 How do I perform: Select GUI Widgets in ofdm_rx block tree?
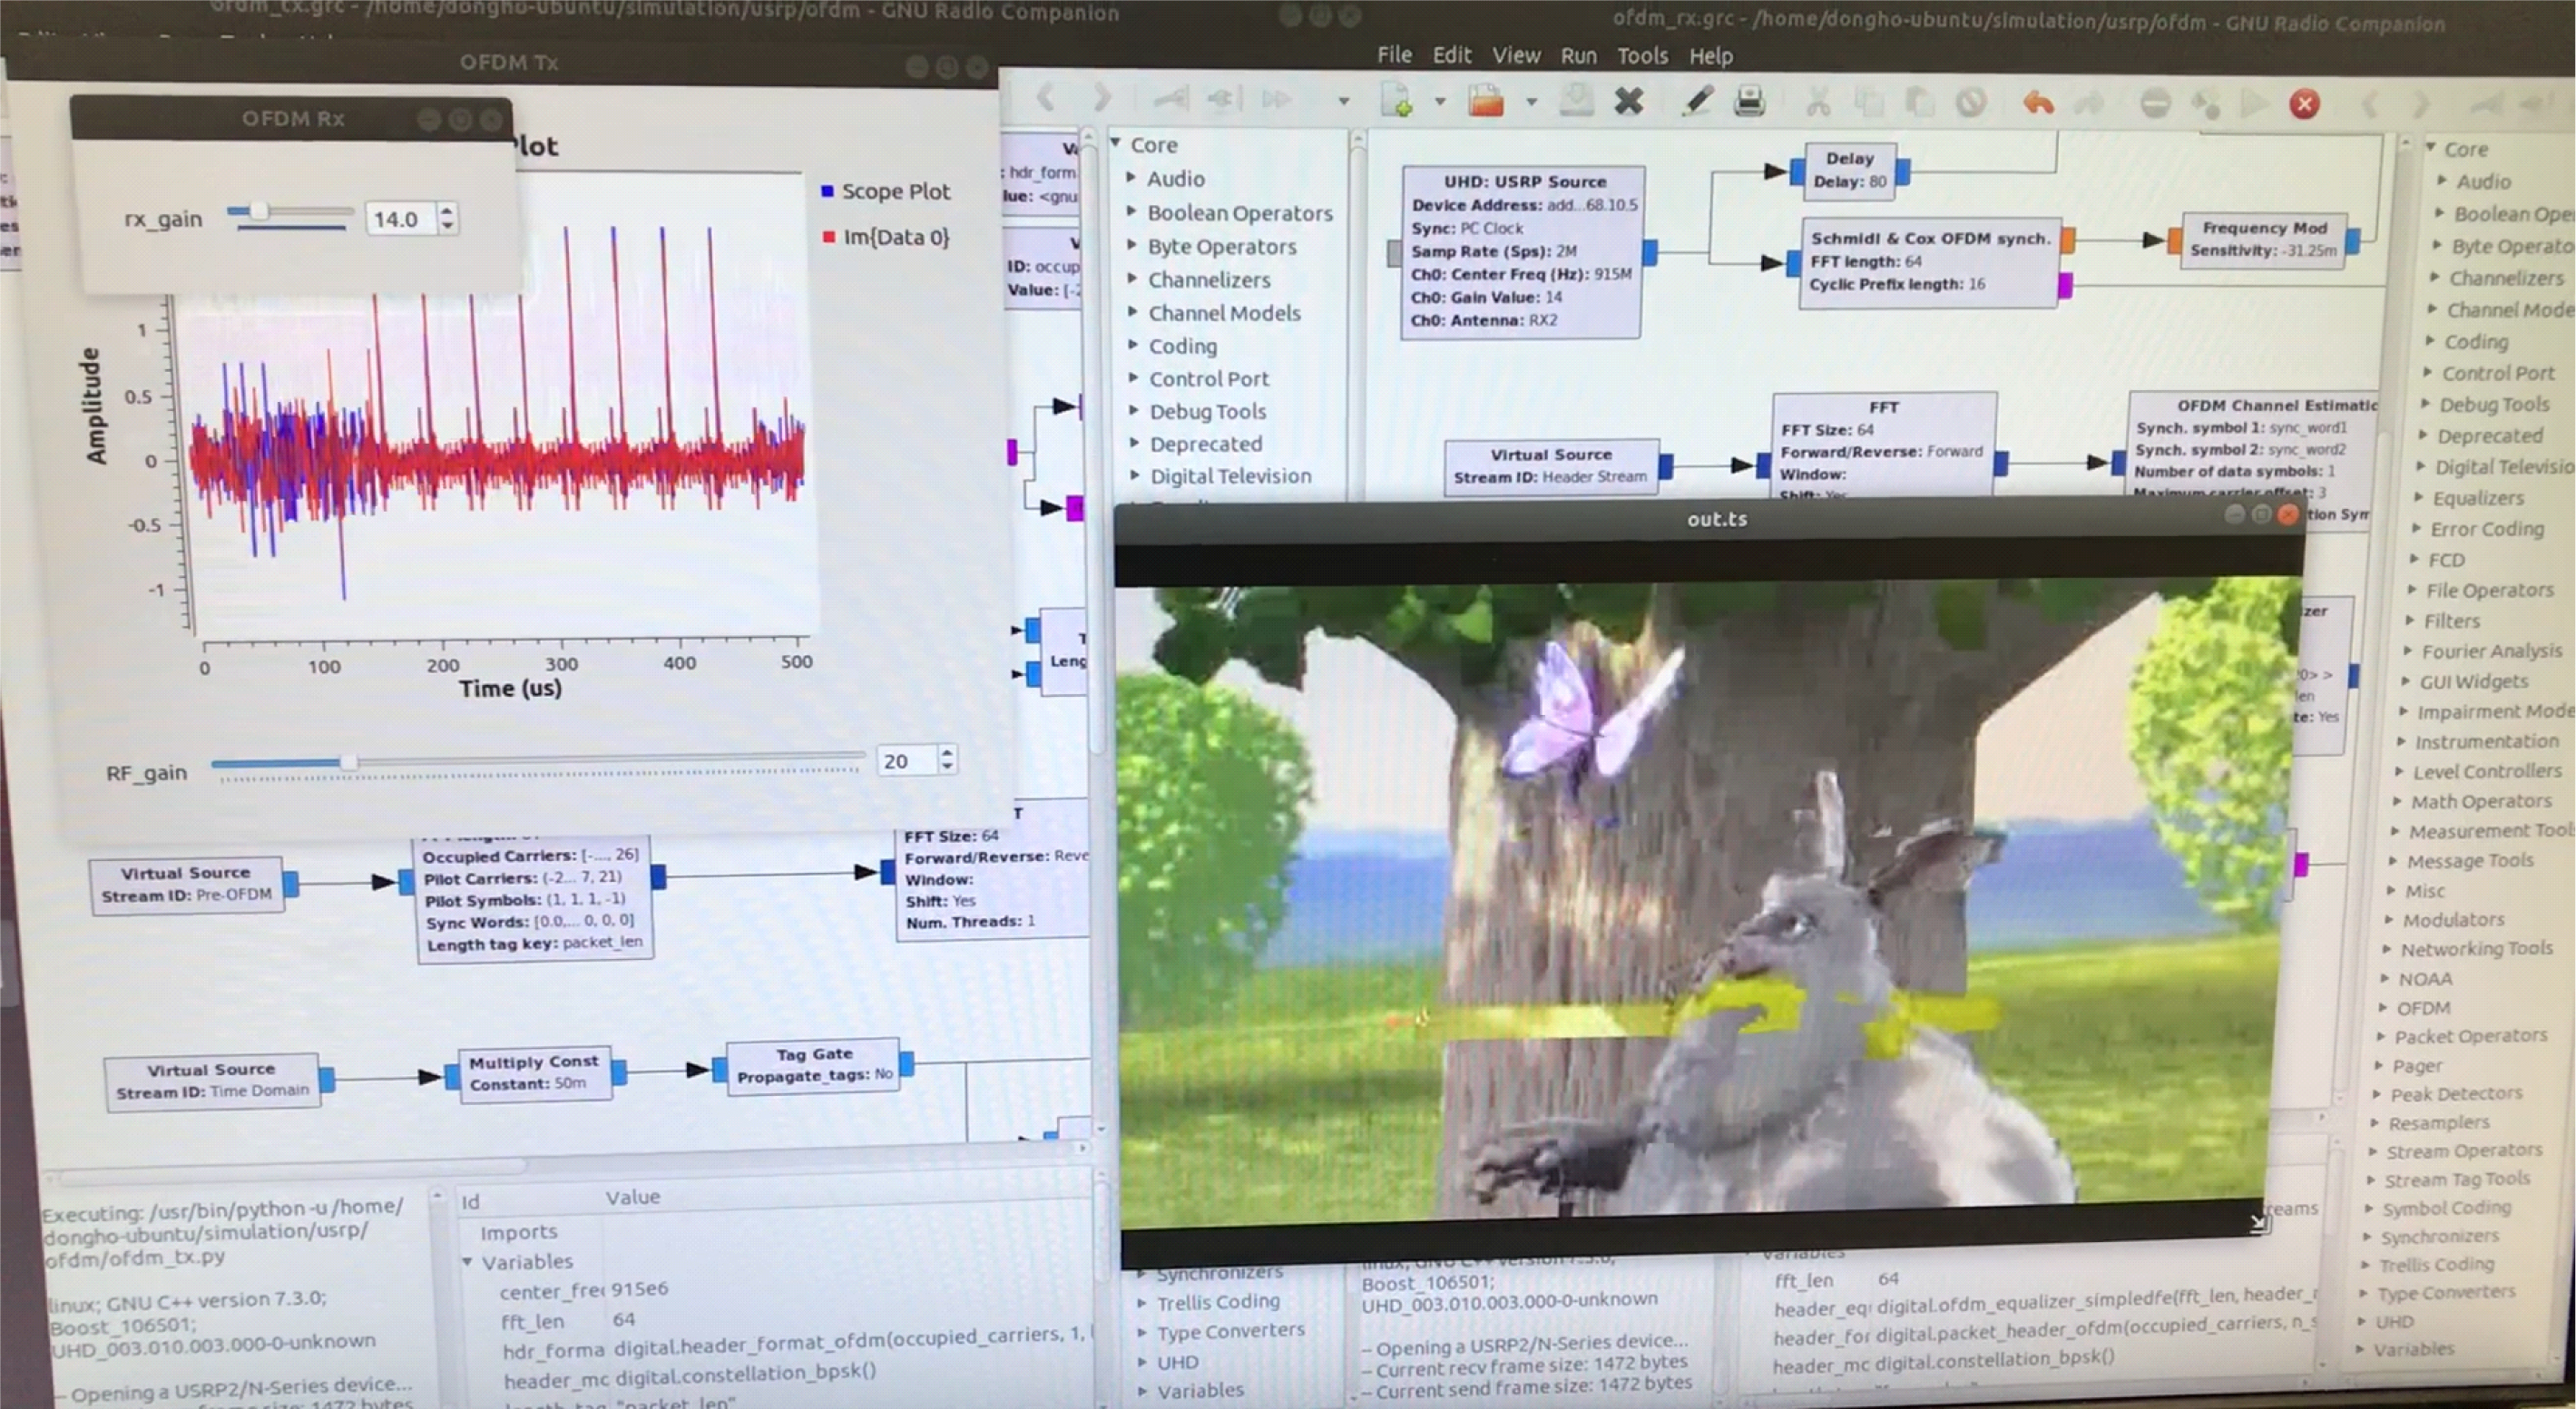coord(2473,681)
